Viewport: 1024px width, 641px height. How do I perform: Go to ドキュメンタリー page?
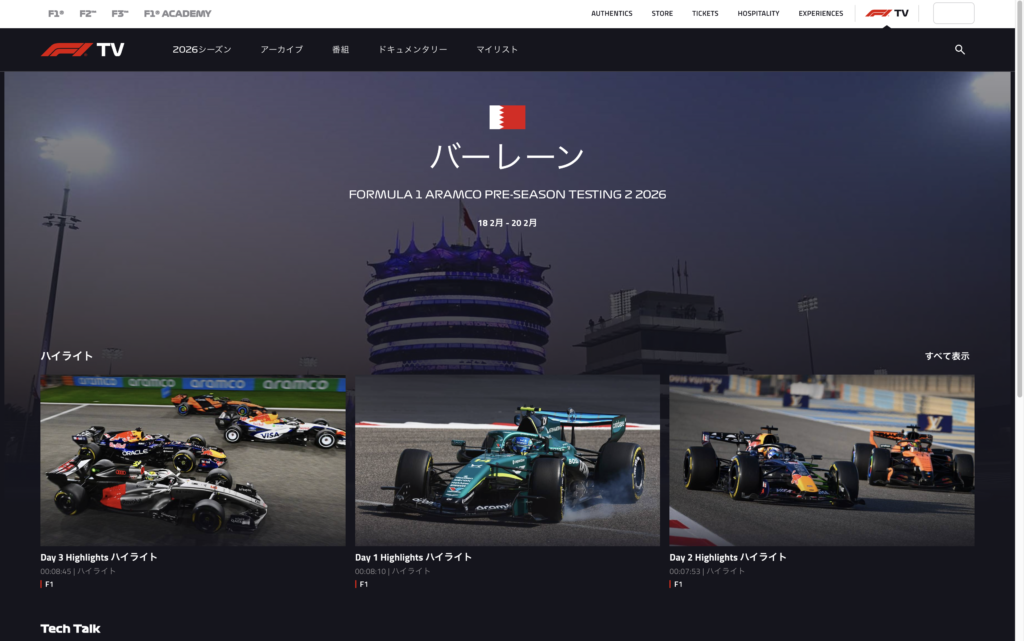coord(412,50)
